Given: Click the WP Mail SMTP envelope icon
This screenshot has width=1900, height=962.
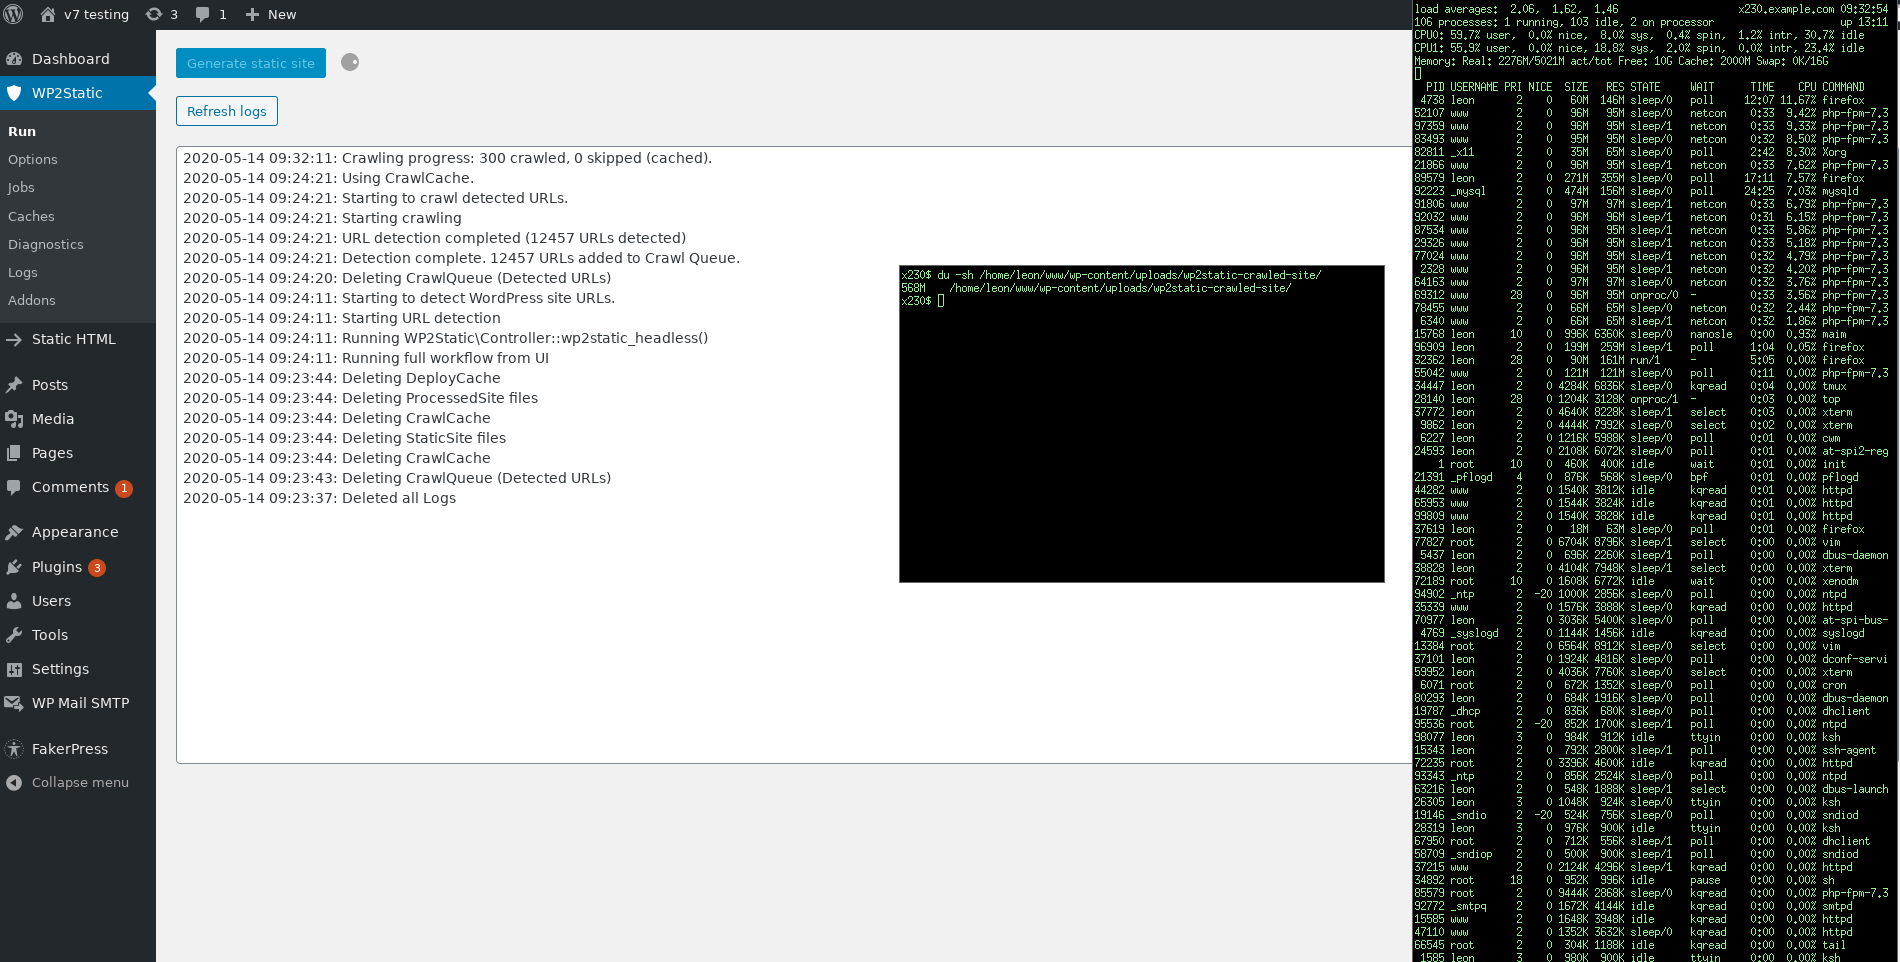Looking at the screenshot, I should [x=14, y=702].
